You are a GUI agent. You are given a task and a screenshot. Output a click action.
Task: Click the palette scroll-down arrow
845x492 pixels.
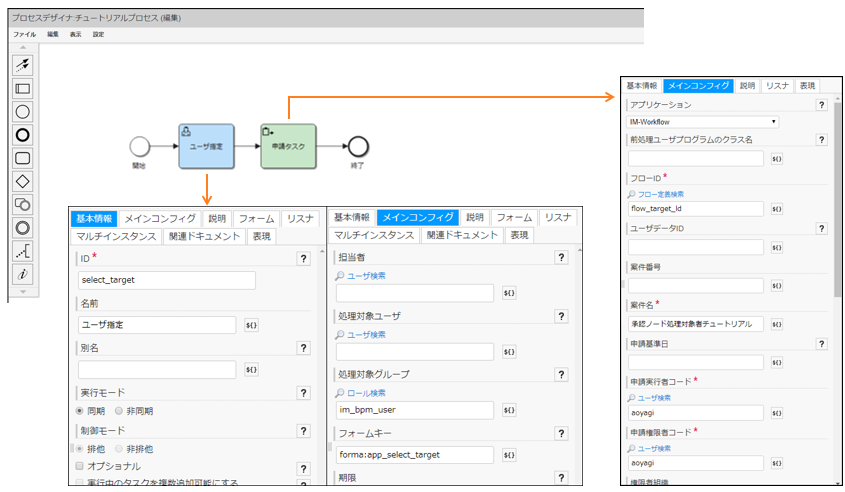pos(23,292)
